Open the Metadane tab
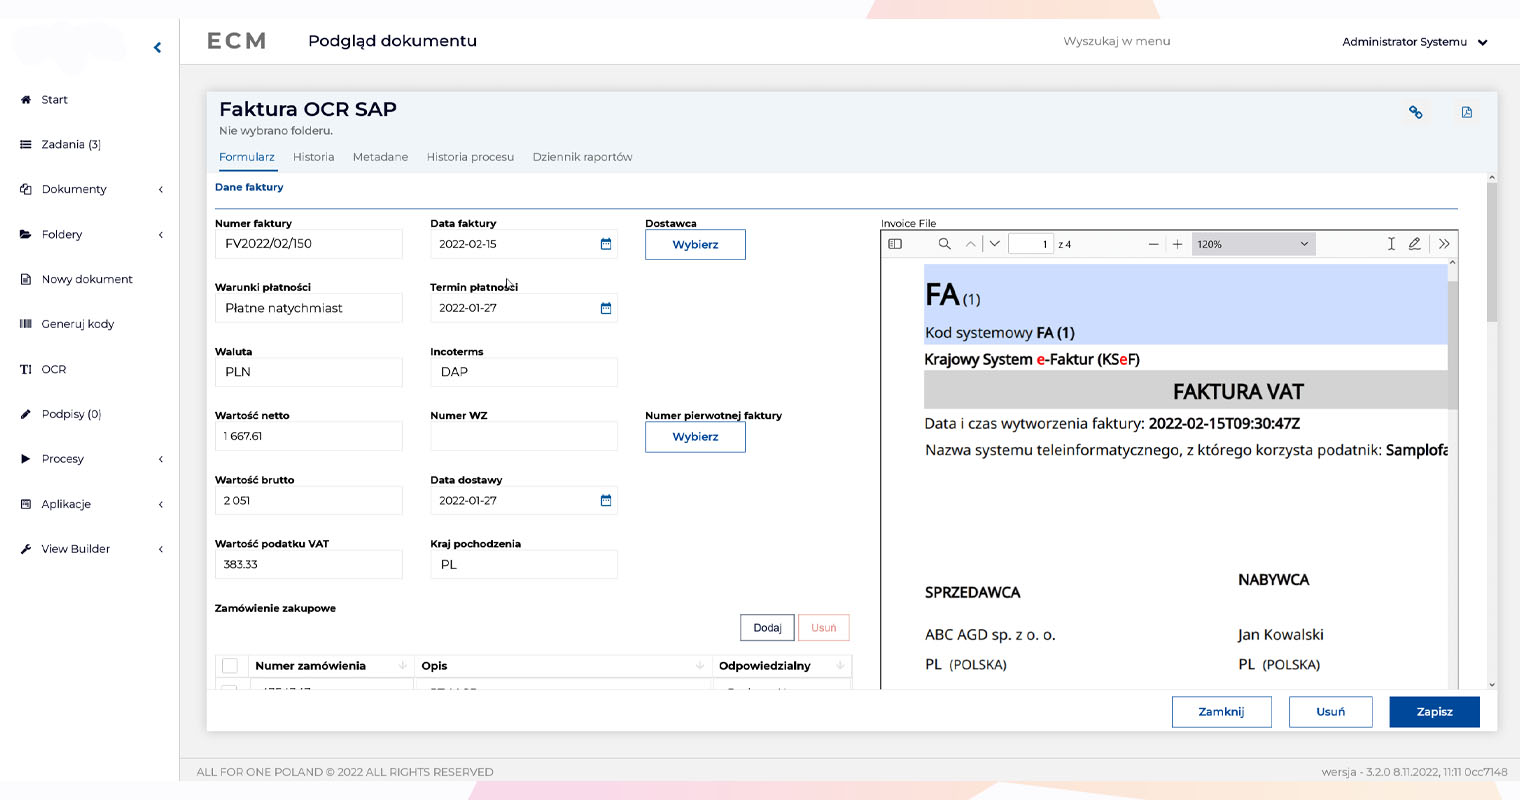This screenshot has height=800, width=1520. pos(380,157)
